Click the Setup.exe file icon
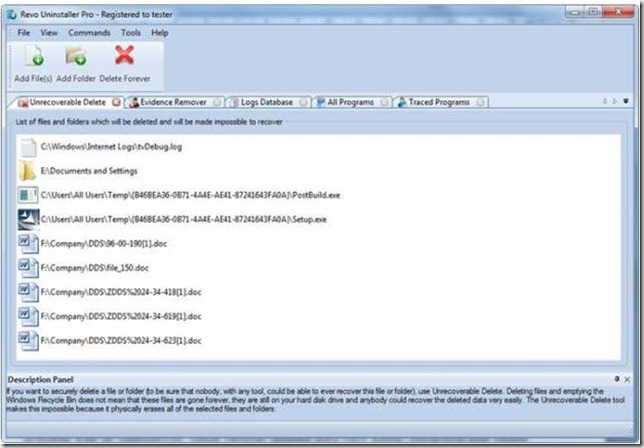 (28, 219)
